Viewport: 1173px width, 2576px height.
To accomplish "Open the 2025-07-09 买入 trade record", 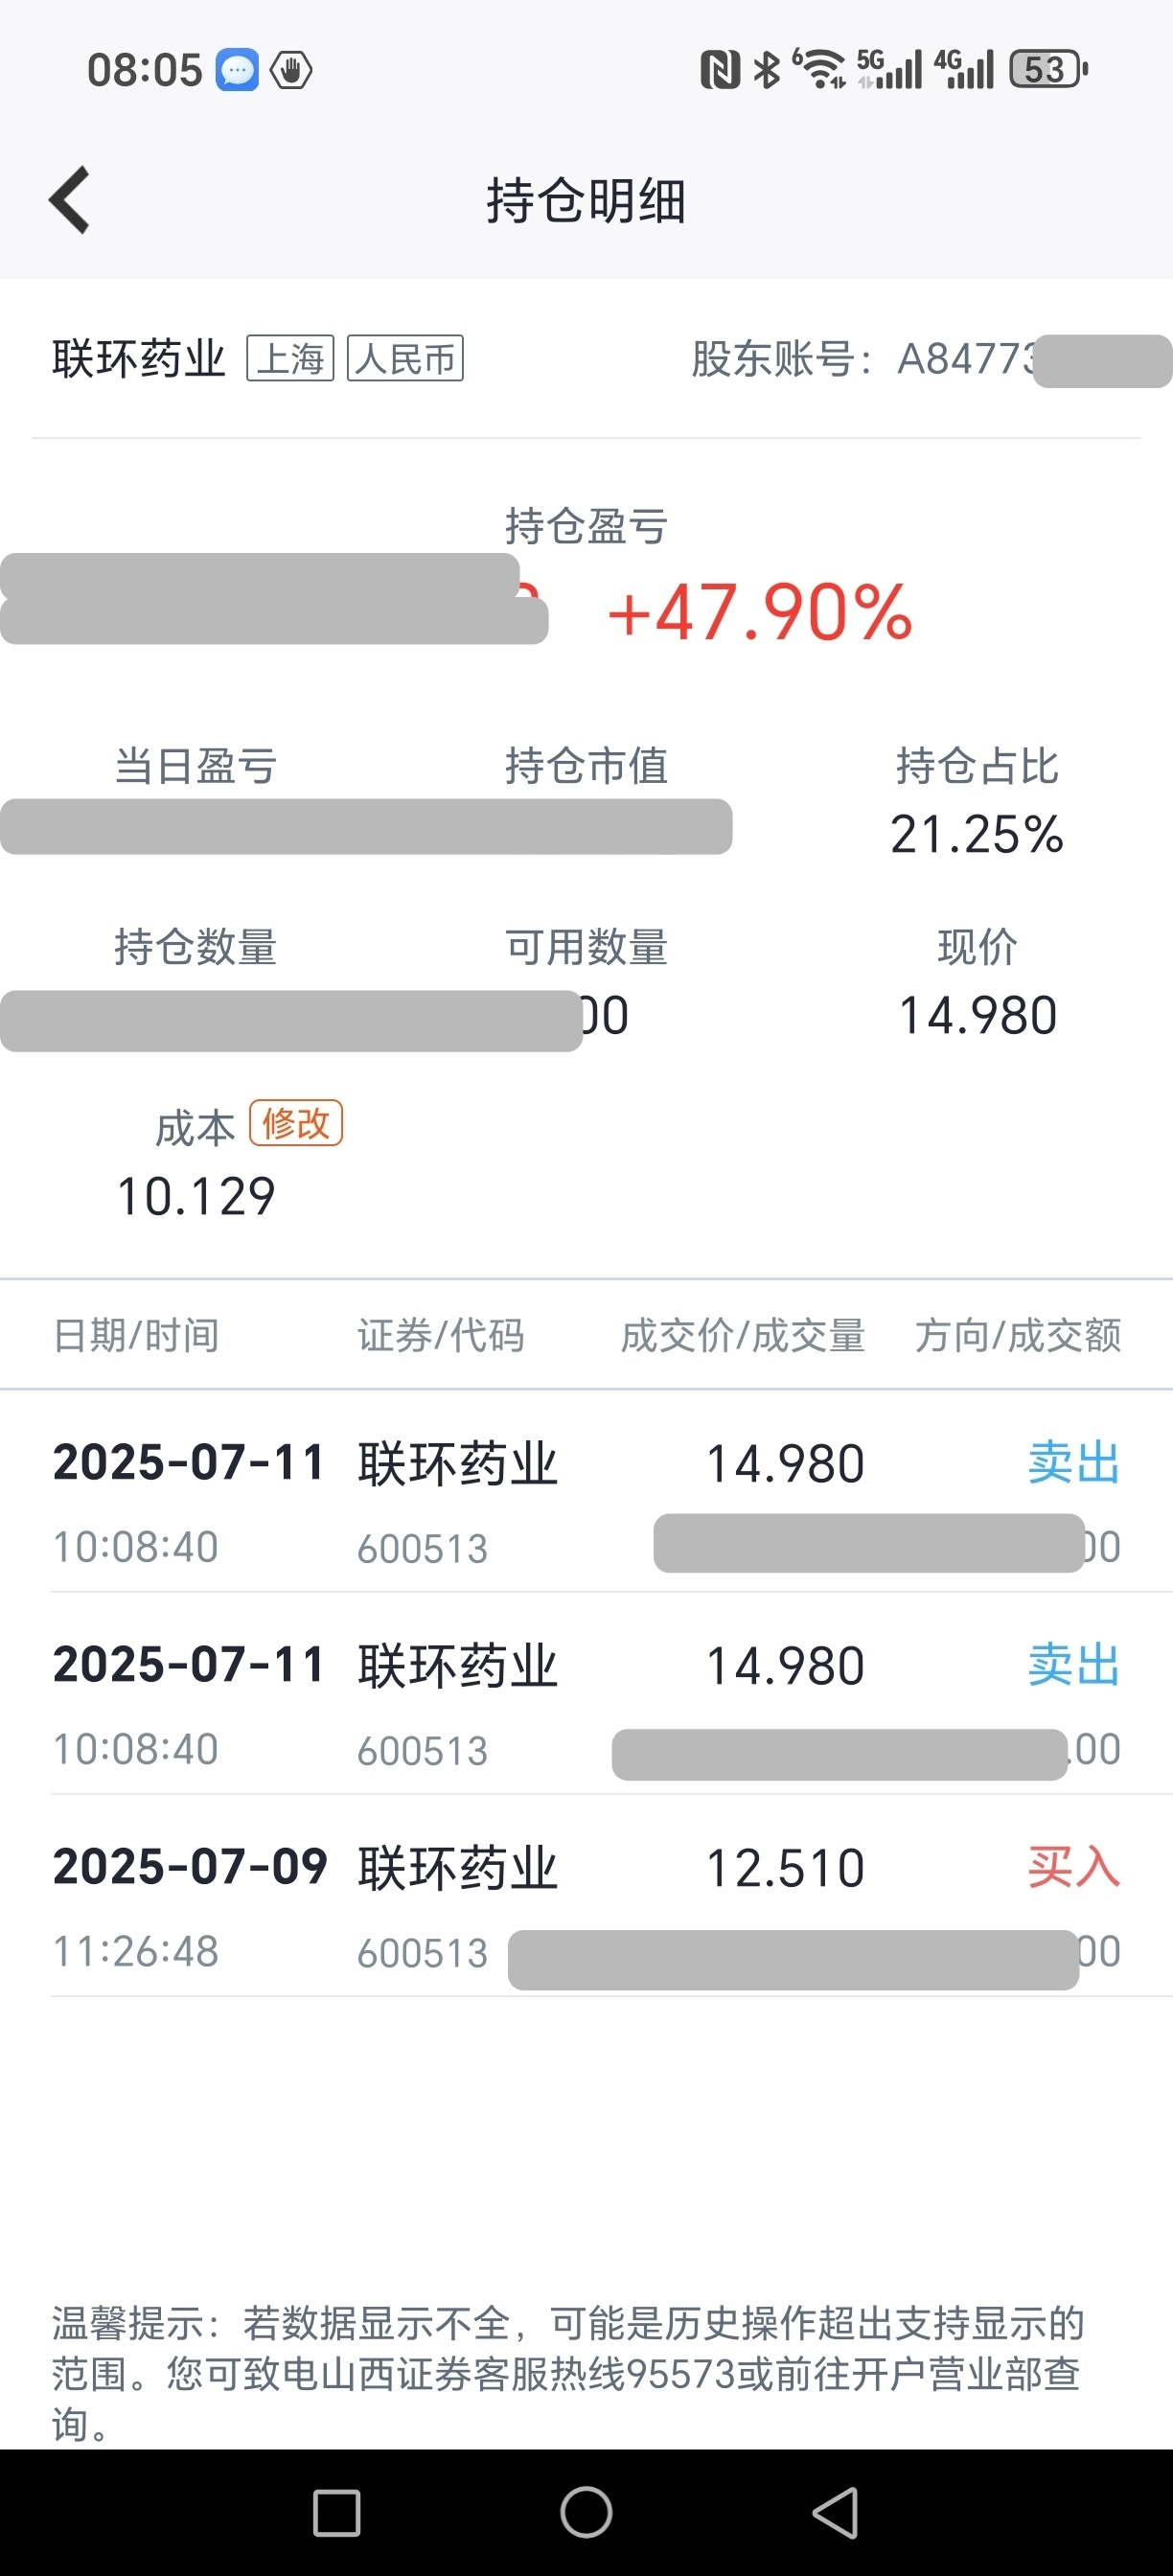I will [x=586, y=1896].
